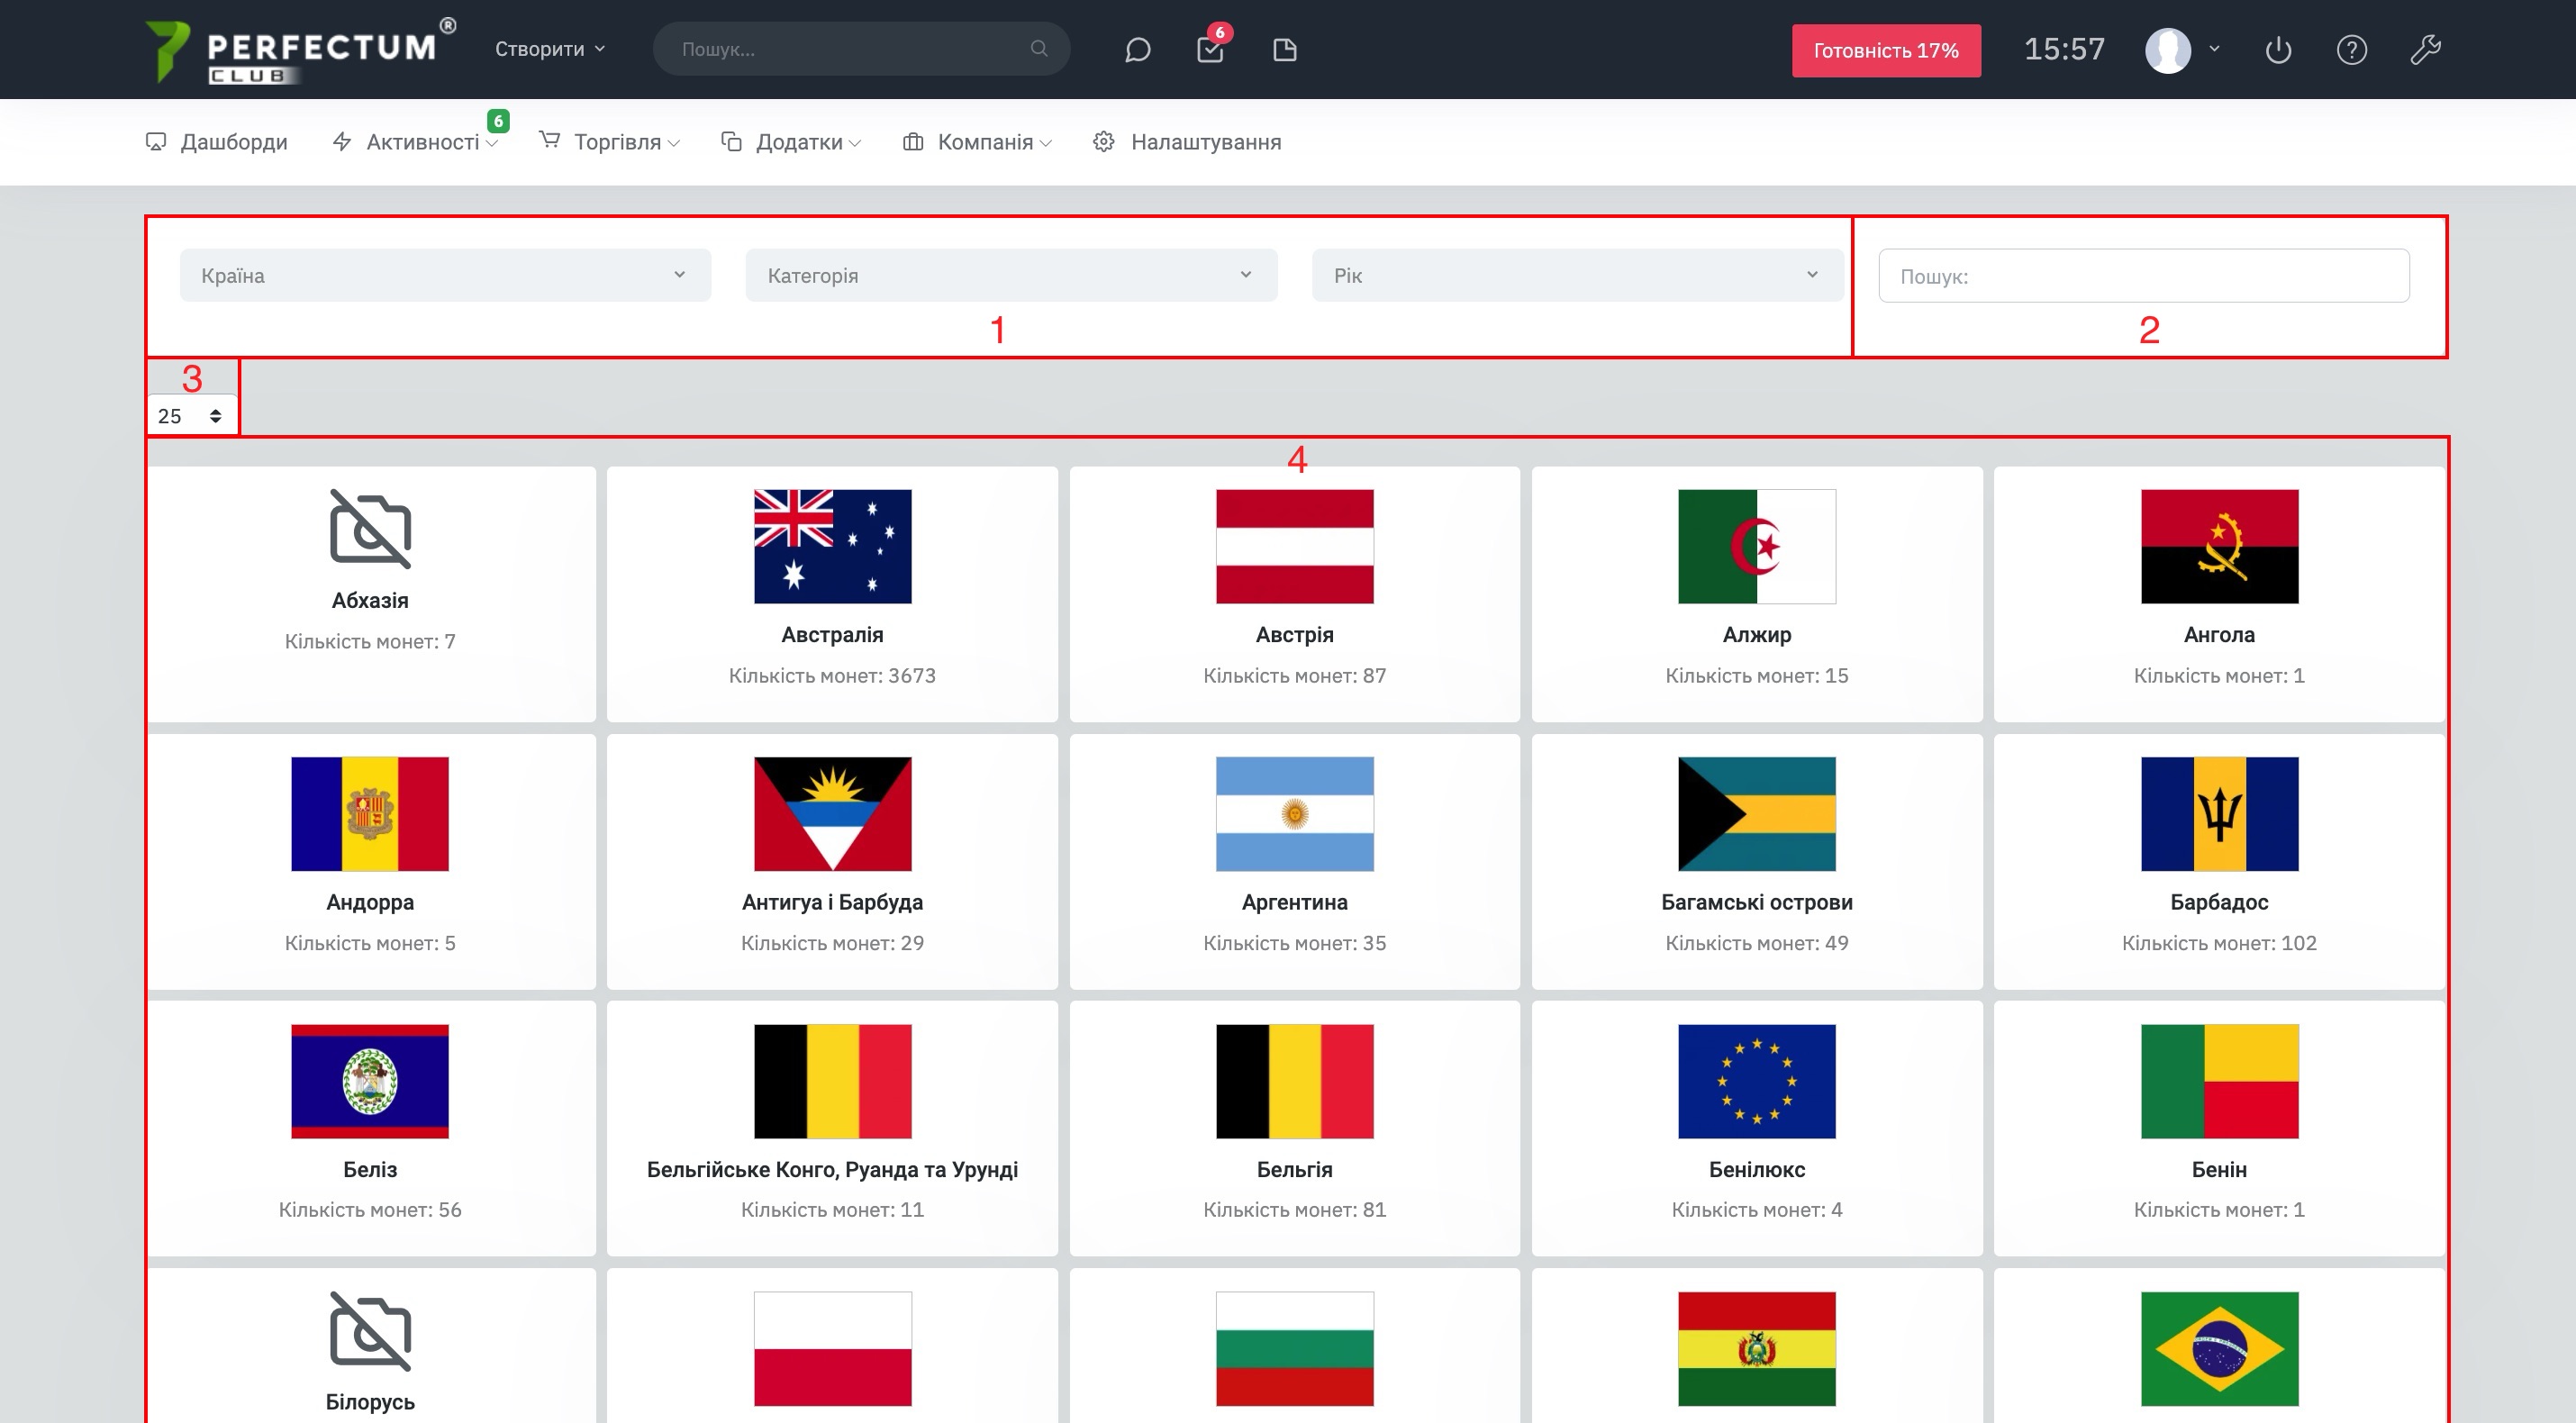This screenshot has width=2576, height=1423.
Task: Open the help question mark icon
Action: tap(2351, 50)
